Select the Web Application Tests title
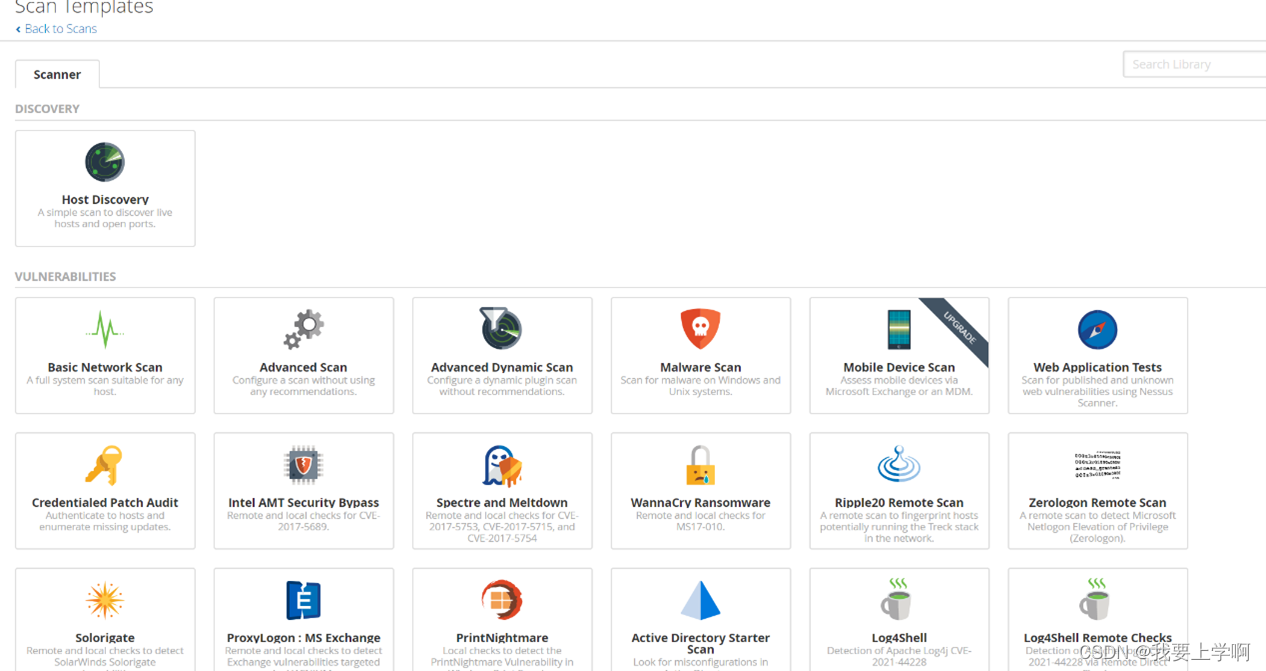 tap(1098, 367)
